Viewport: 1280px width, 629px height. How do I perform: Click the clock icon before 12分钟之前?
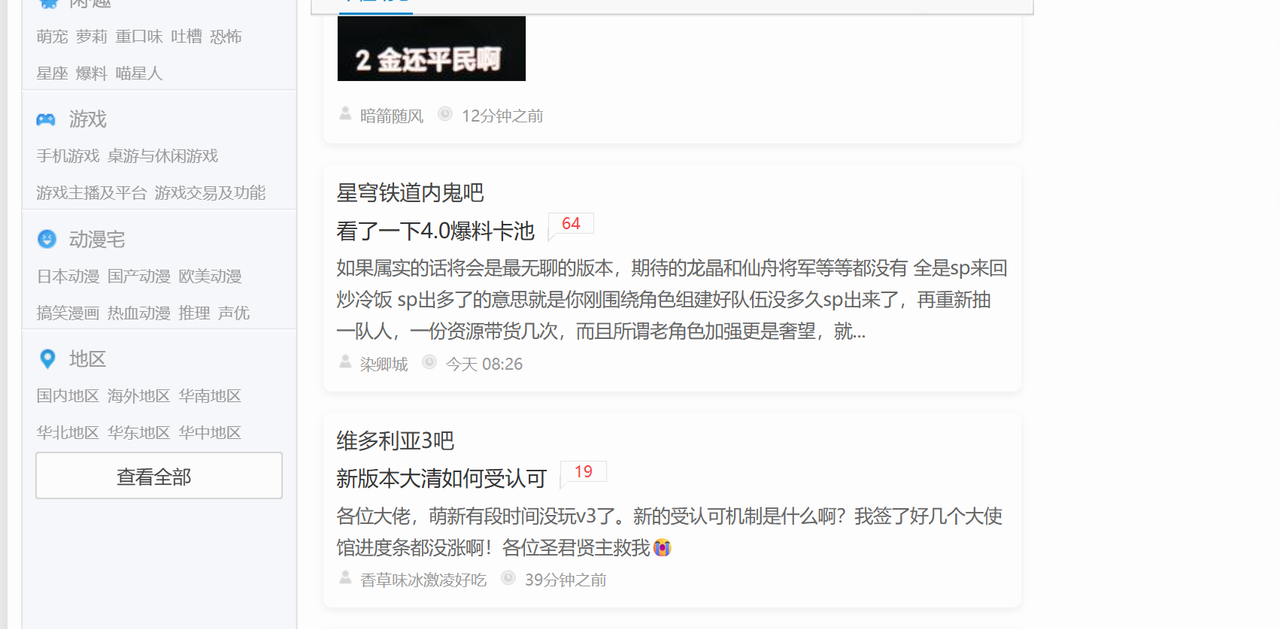point(445,115)
